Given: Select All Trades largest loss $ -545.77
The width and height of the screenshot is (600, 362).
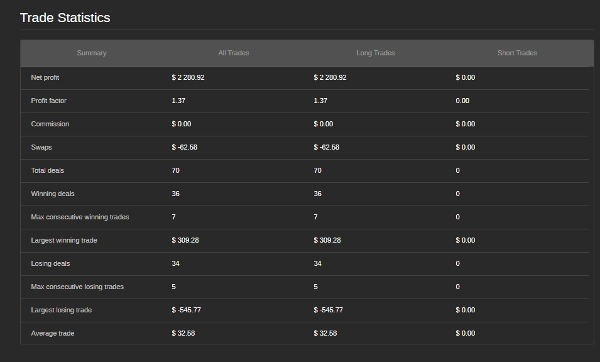Looking at the screenshot, I should click(x=186, y=310).
